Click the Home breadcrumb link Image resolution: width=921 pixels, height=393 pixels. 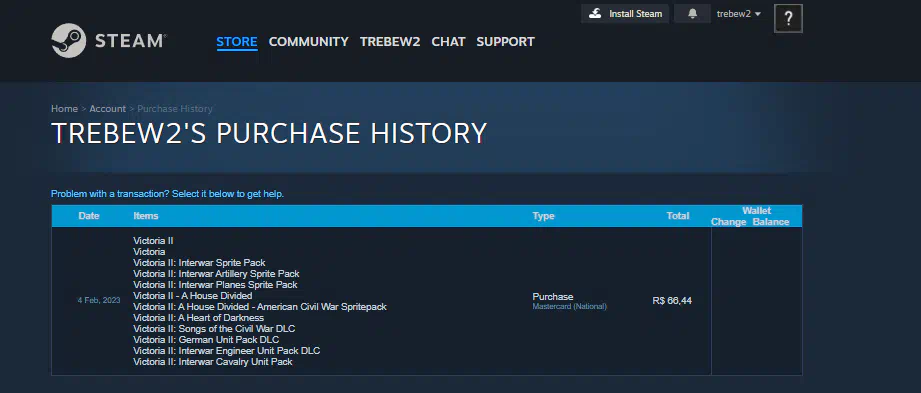point(64,109)
